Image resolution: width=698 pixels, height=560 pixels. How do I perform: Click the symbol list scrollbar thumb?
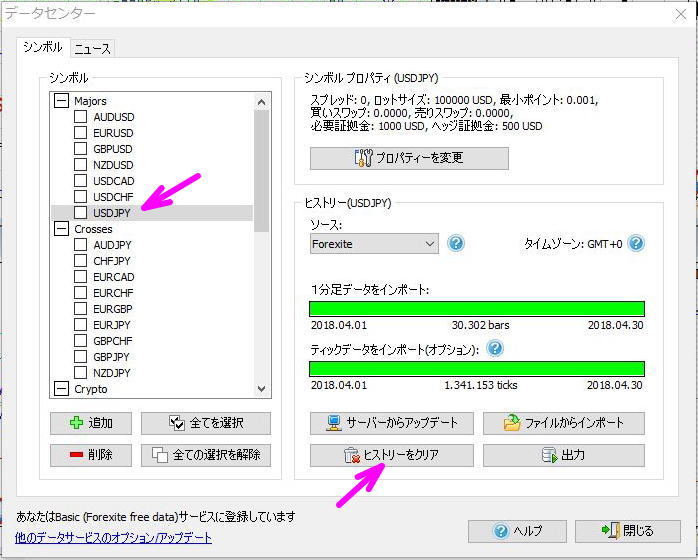pos(262,171)
